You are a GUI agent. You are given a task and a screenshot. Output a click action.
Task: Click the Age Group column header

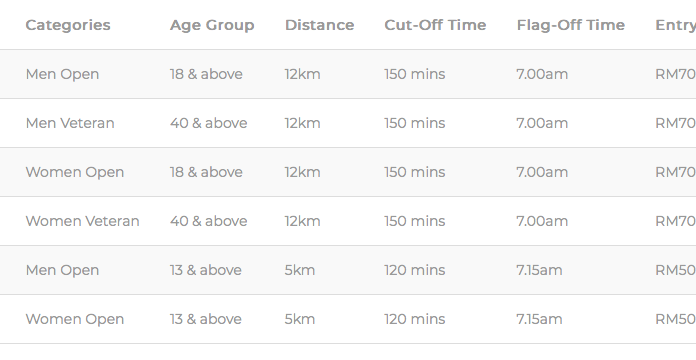[212, 25]
